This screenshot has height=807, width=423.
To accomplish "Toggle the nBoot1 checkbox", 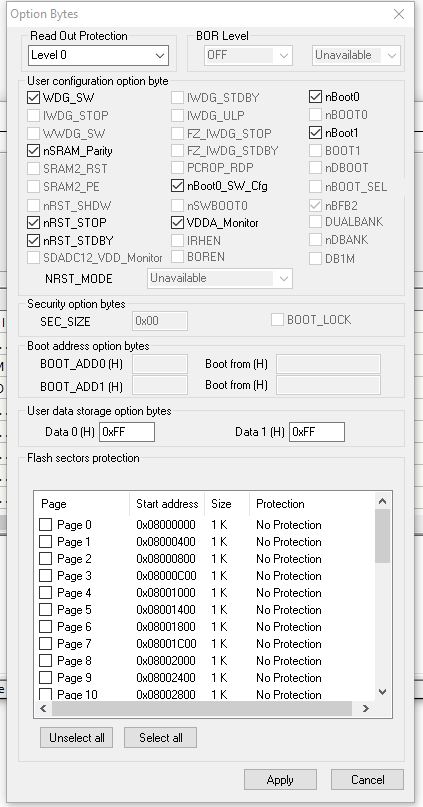I will pyautogui.click(x=315, y=133).
